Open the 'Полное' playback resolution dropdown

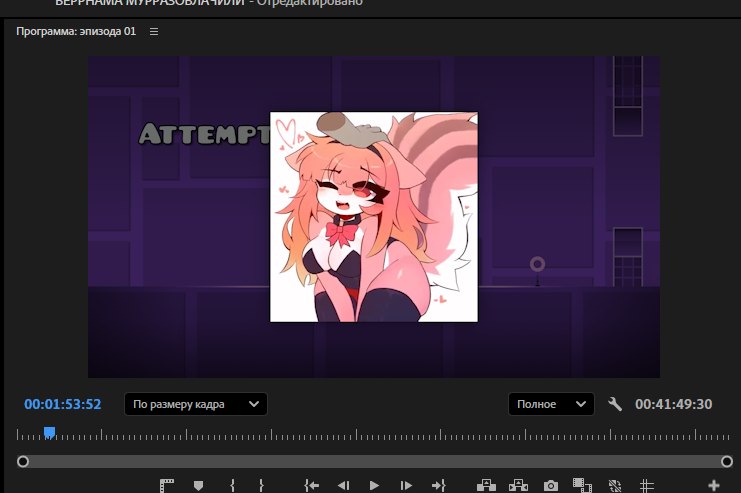[x=551, y=404]
